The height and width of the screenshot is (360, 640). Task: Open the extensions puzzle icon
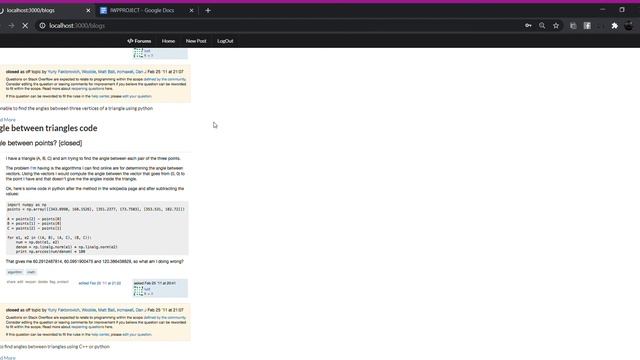point(614,25)
